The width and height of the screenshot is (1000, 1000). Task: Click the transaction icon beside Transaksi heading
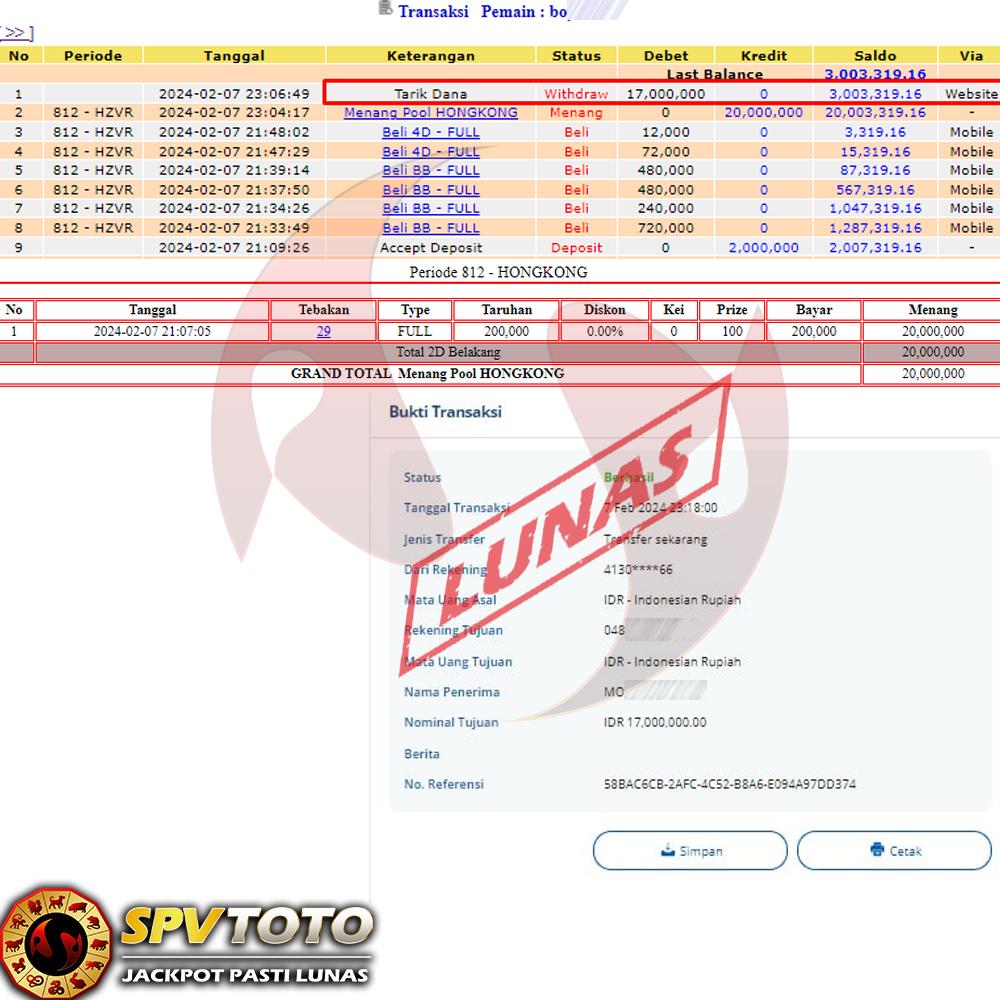coord(385,9)
